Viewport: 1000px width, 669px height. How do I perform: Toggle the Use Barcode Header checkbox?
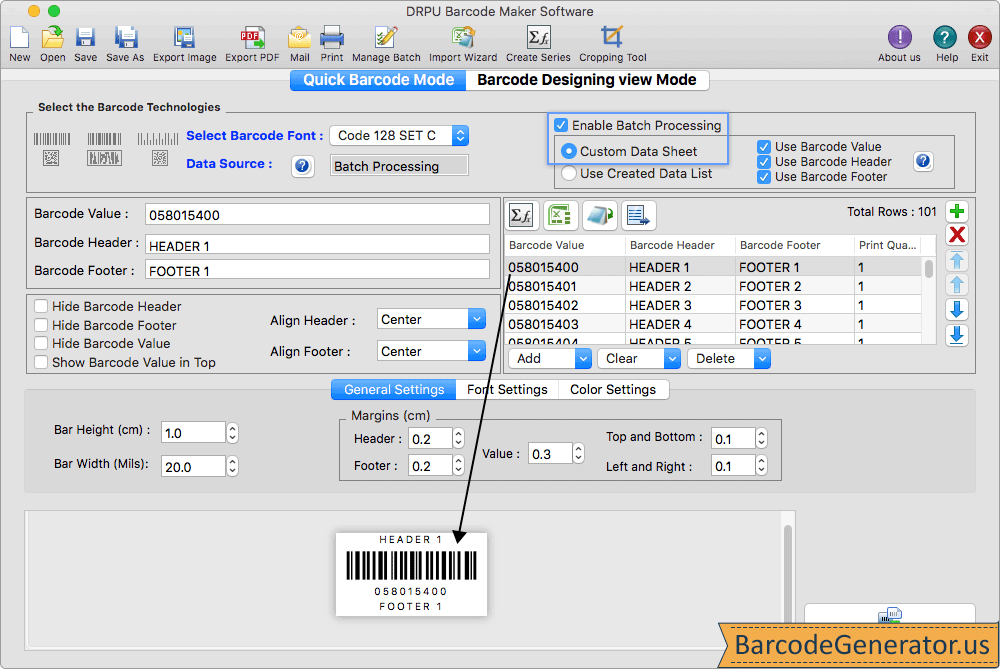point(764,162)
